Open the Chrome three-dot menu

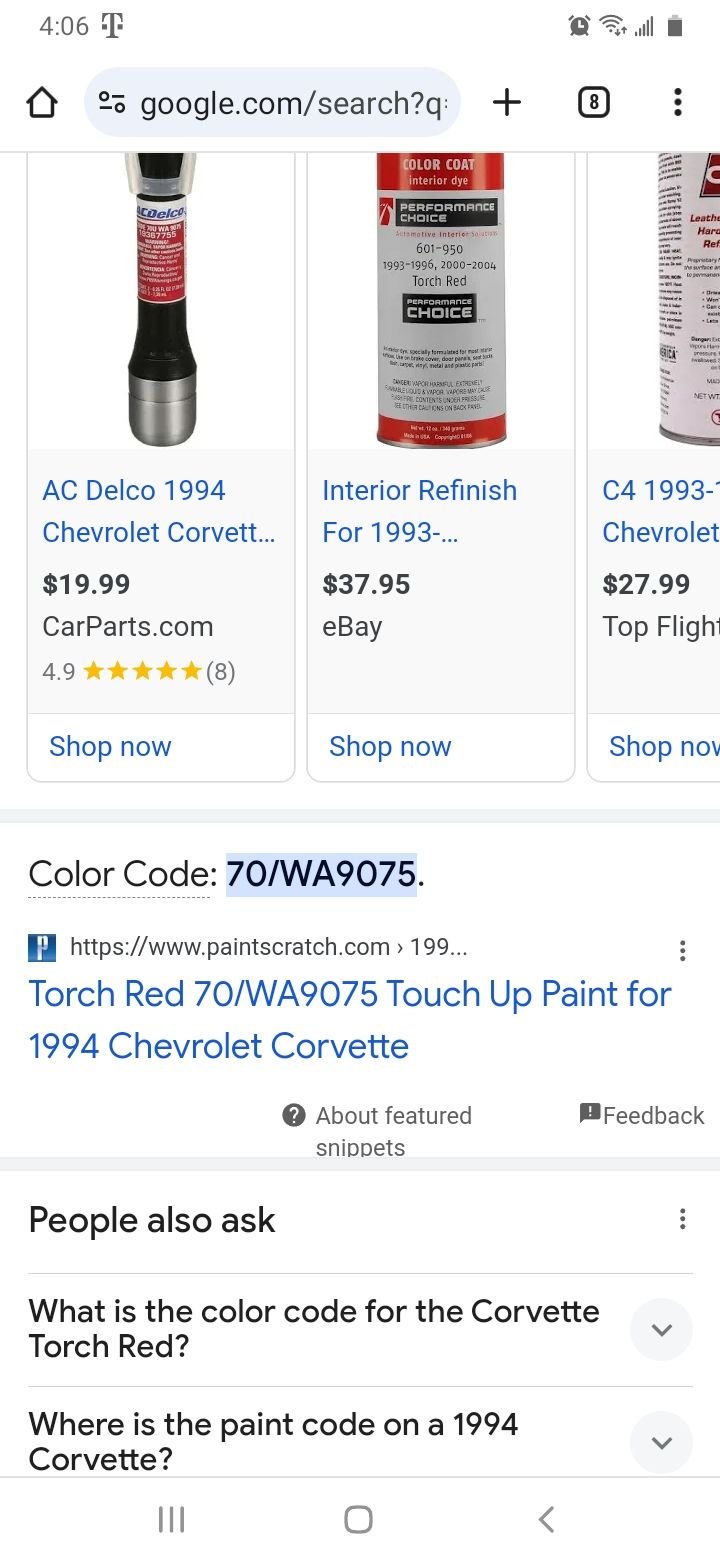[677, 101]
